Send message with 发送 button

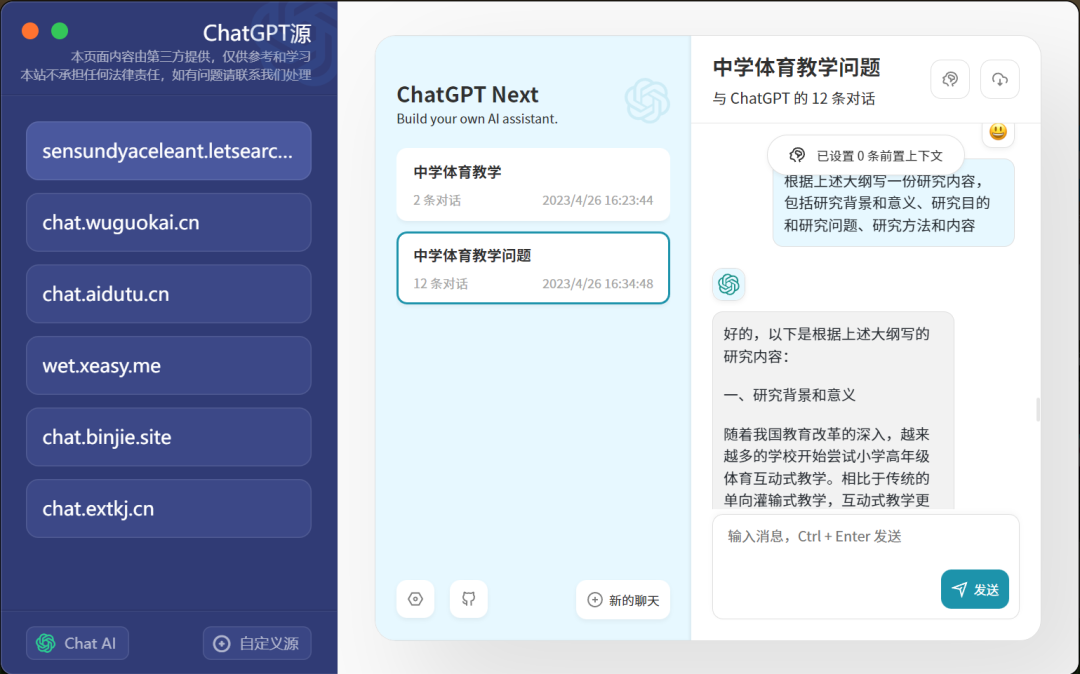pos(975,589)
